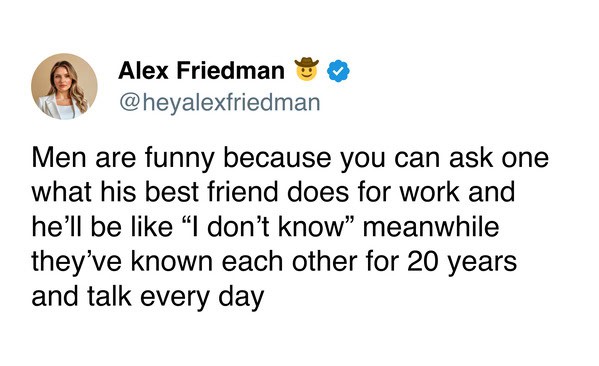Click the blue verified checkmark badge
Image resolution: width=599 pixels, height=366 pixels.
pos(338,71)
